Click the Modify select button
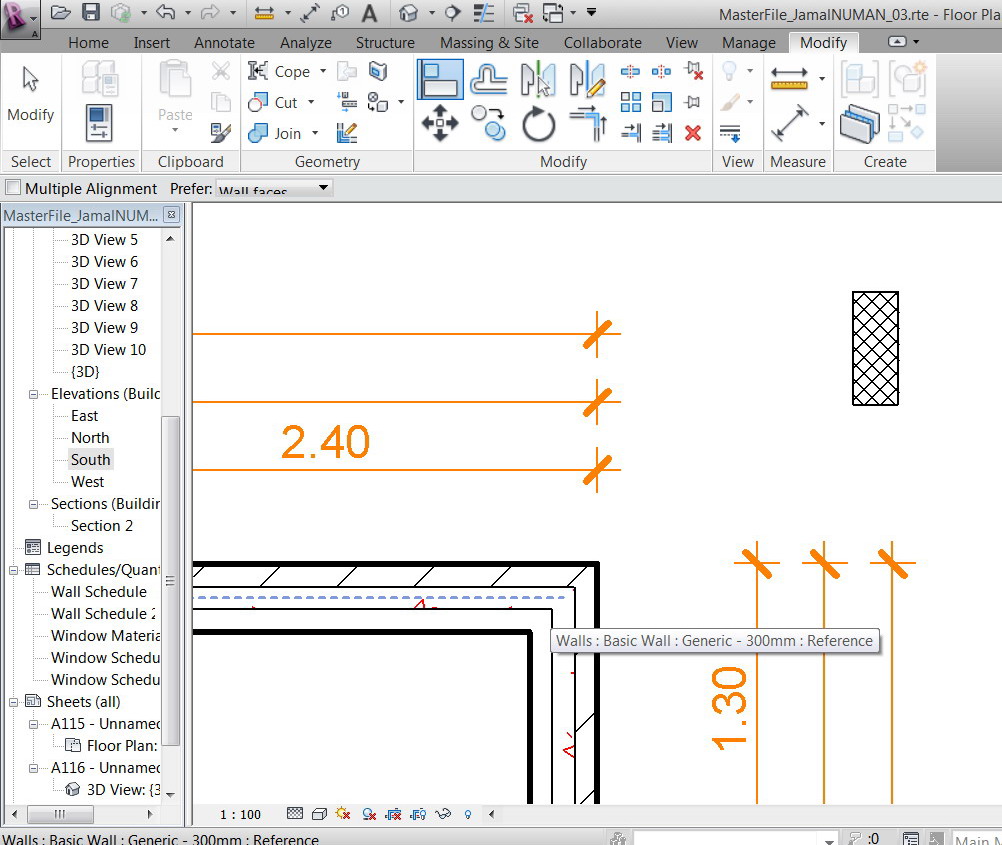This screenshot has width=1002, height=845. coord(31,96)
